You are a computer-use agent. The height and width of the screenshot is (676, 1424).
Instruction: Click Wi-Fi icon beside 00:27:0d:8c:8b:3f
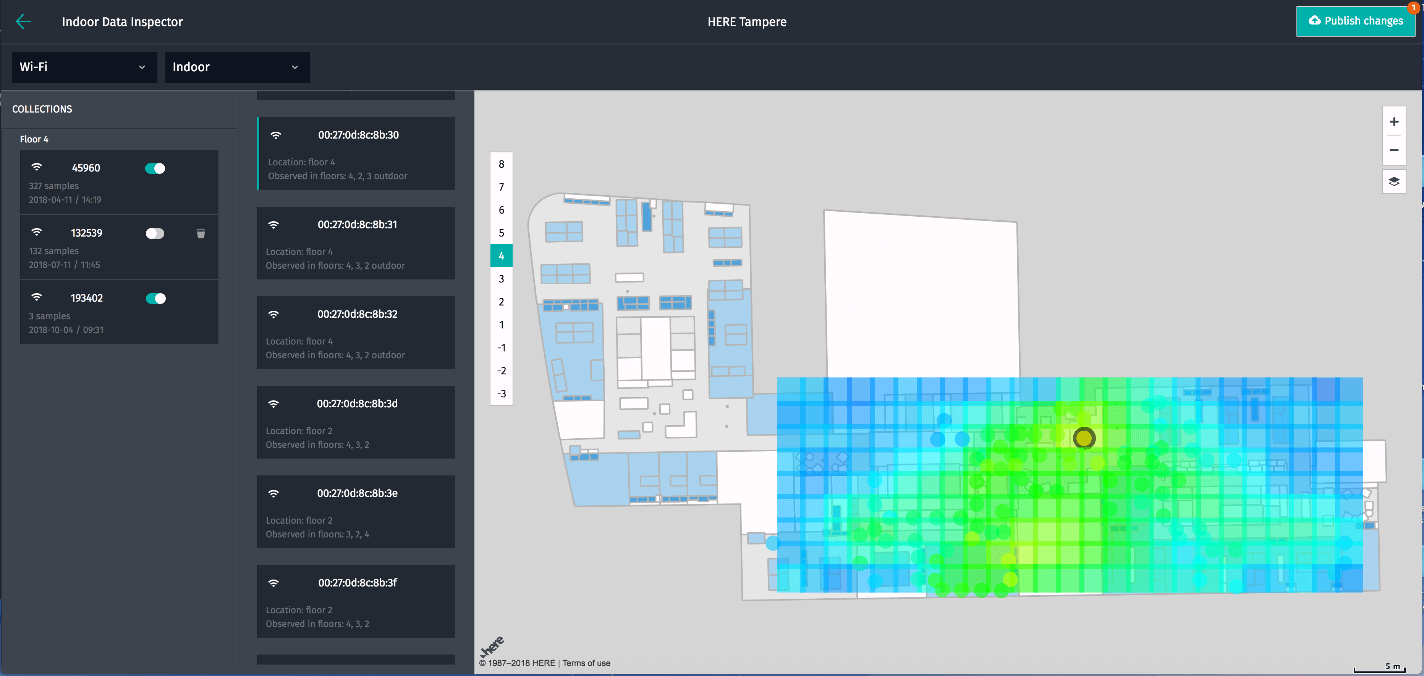275,583
